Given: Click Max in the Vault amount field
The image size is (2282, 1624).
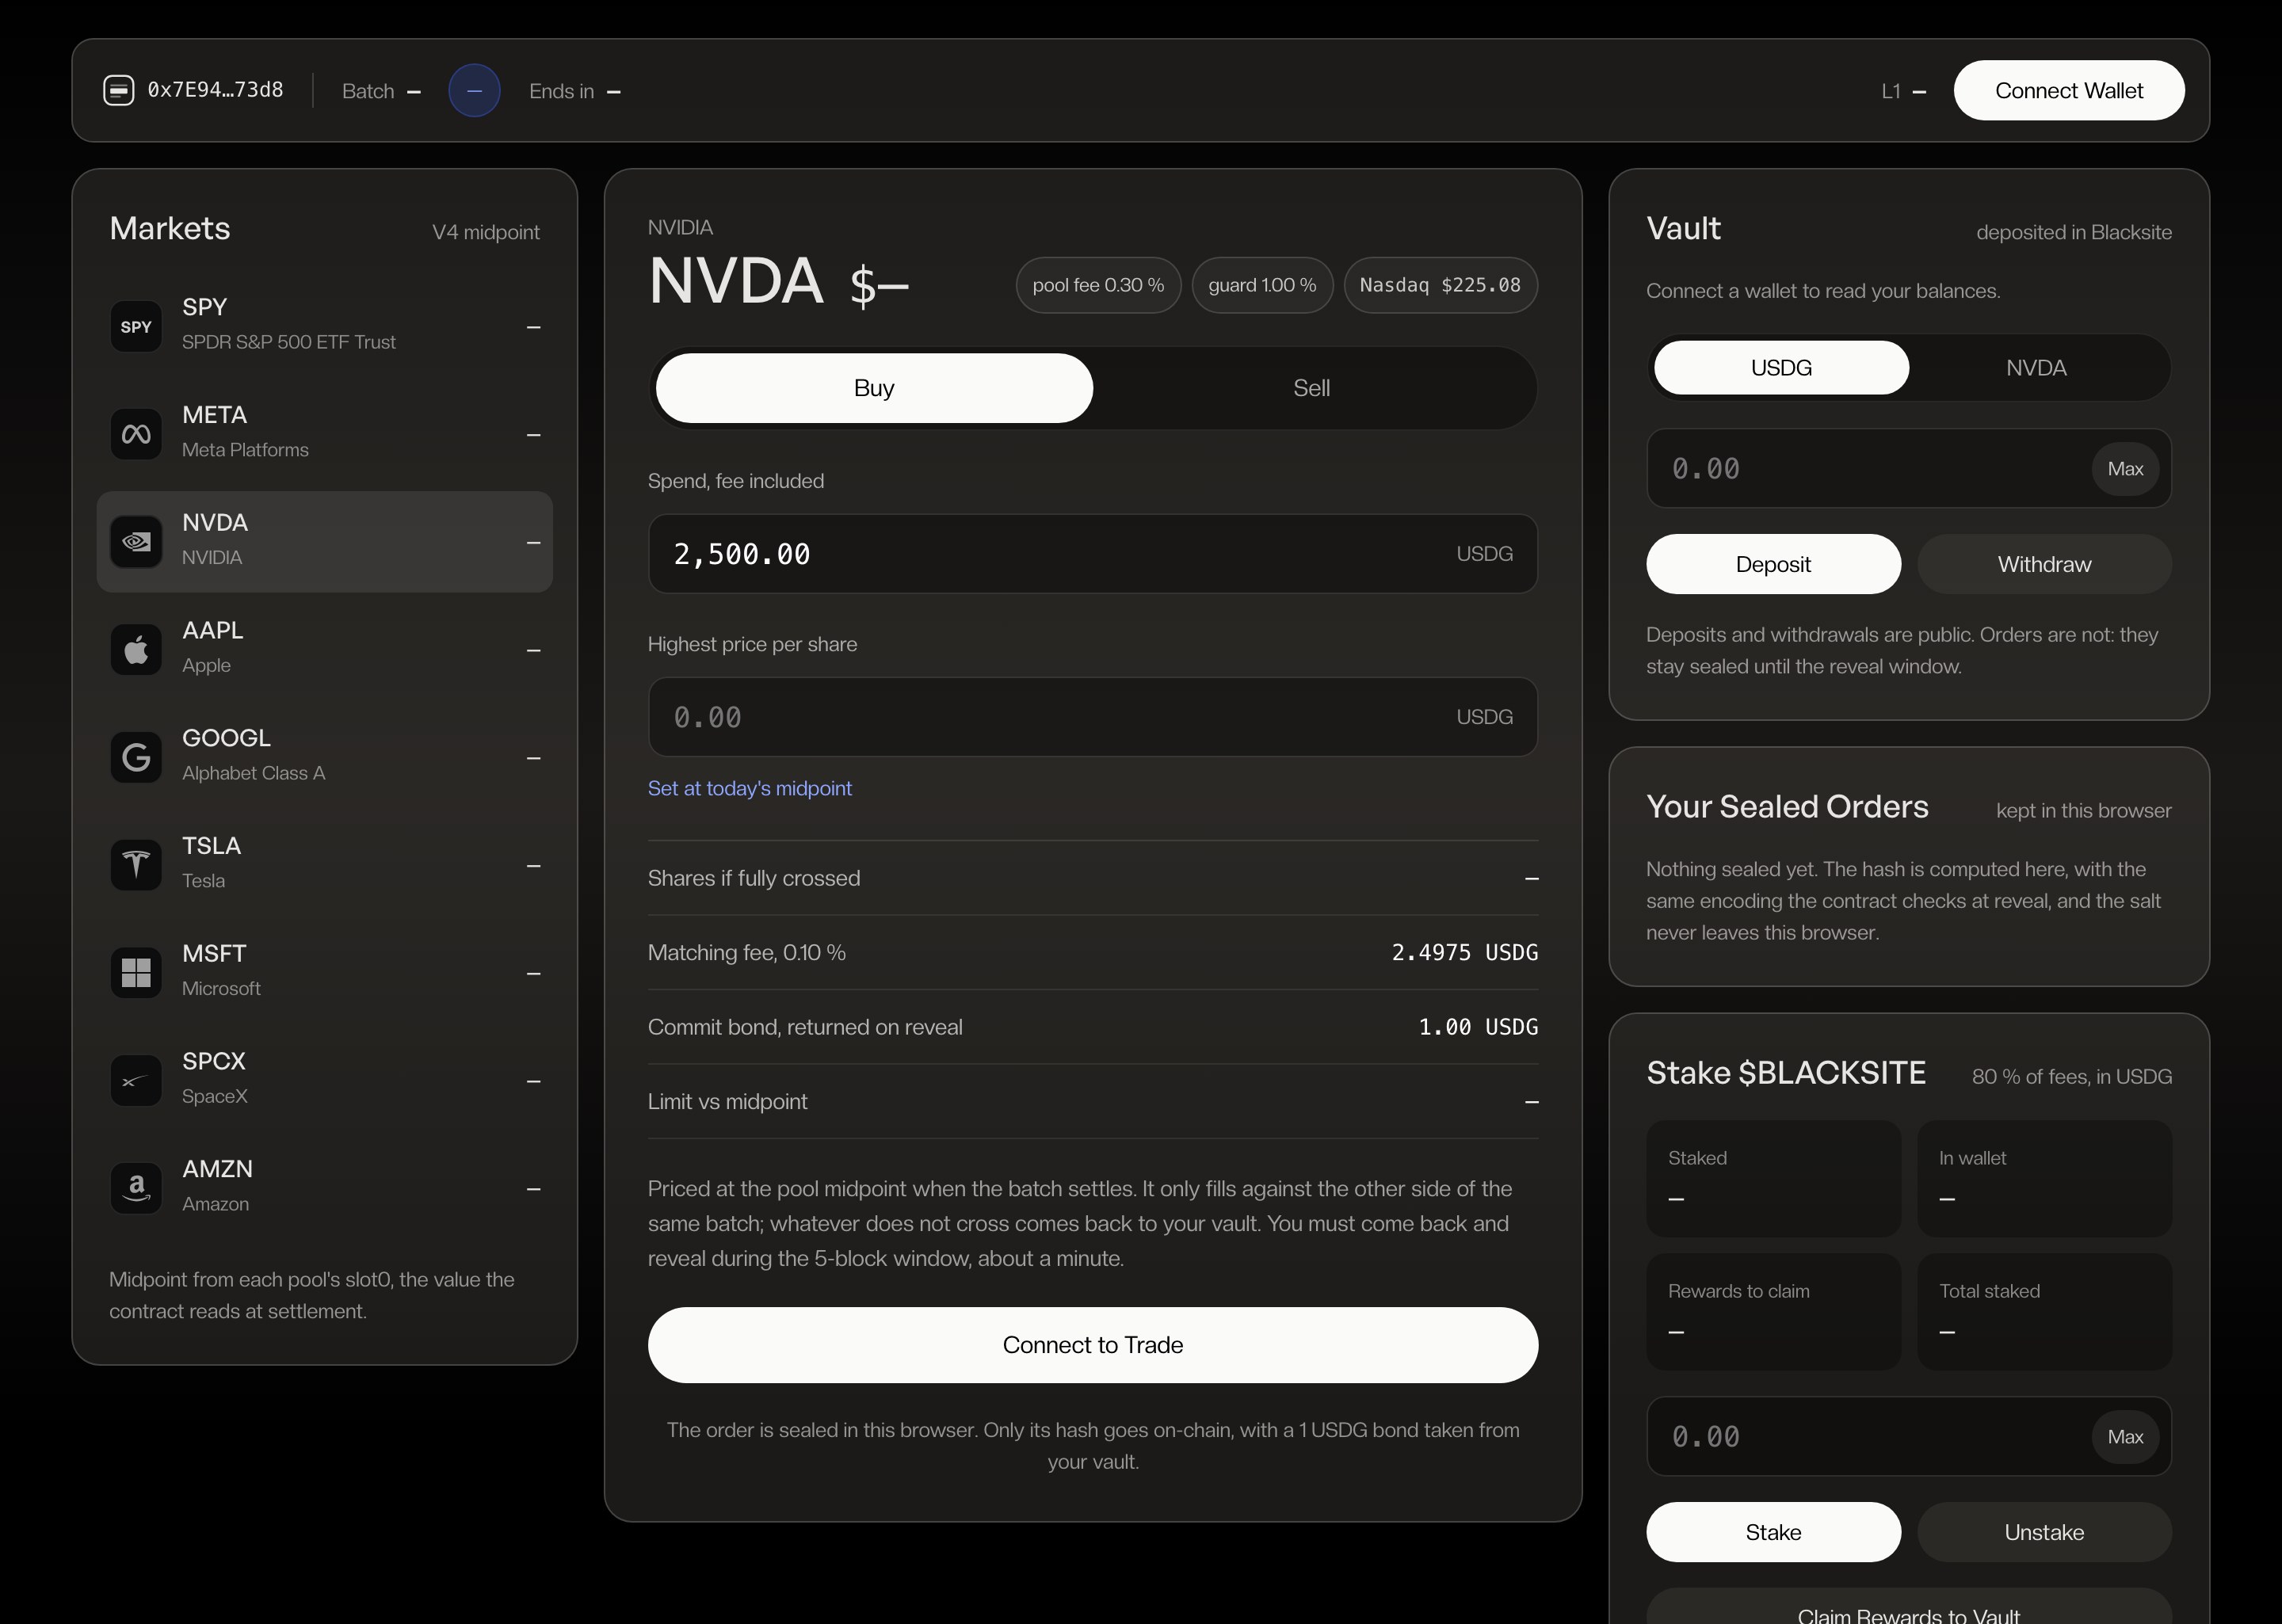Looking at the screenshot, I should pos(2125,468).
